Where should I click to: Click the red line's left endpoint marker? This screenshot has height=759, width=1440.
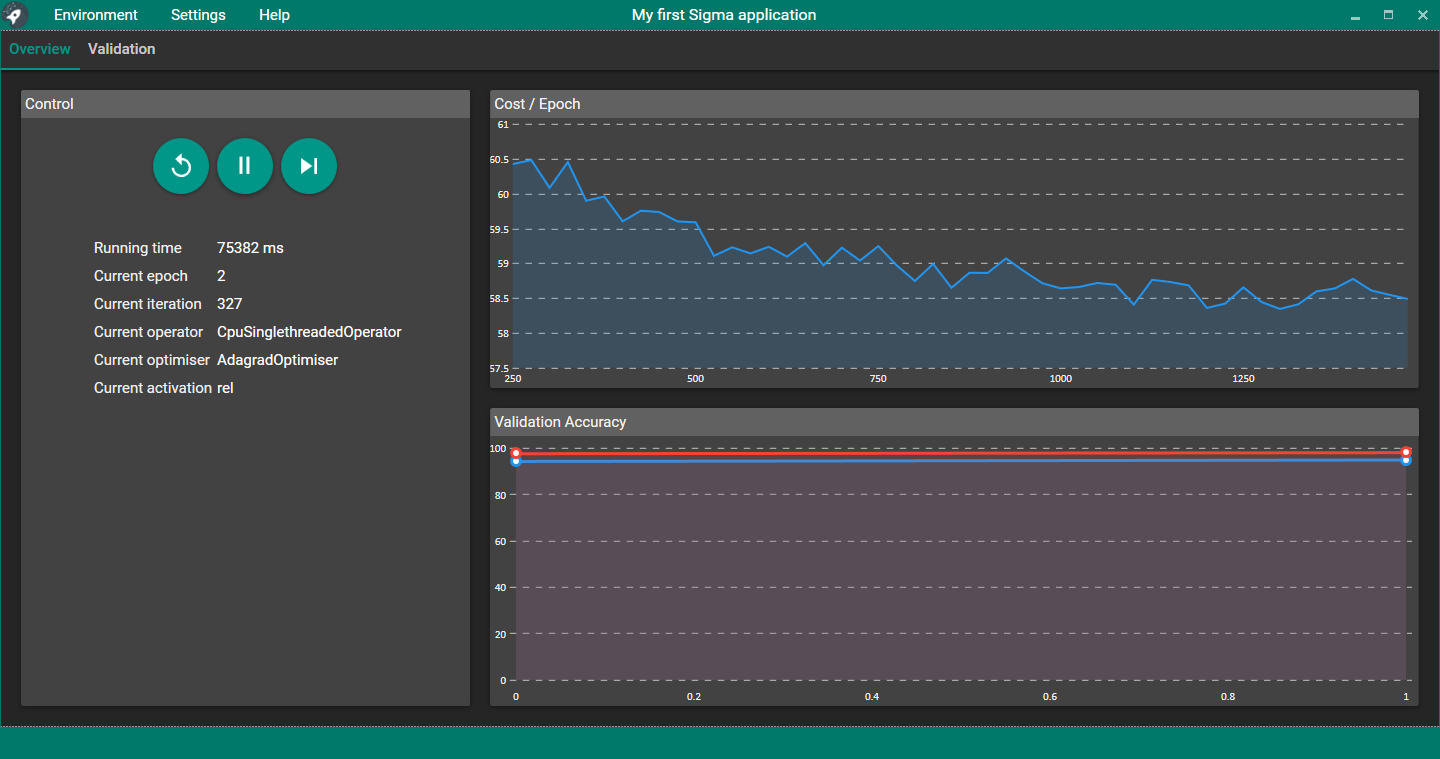coord(516,453)
